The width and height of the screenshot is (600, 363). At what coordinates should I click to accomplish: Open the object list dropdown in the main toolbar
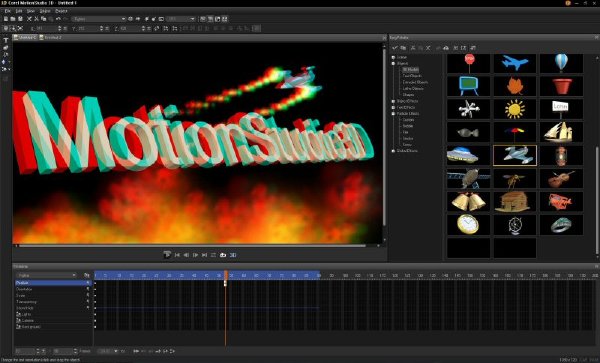tap(99, 19)
